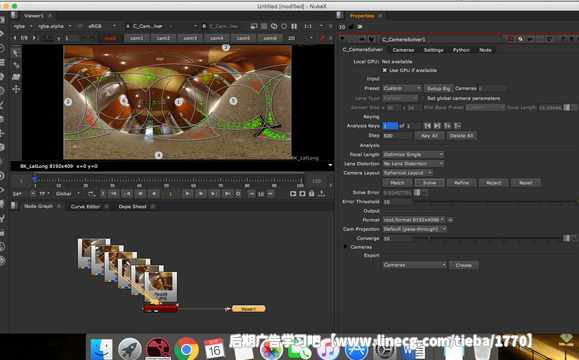Open Camera Layout Spherical Layout dropdown

(408, 173)
